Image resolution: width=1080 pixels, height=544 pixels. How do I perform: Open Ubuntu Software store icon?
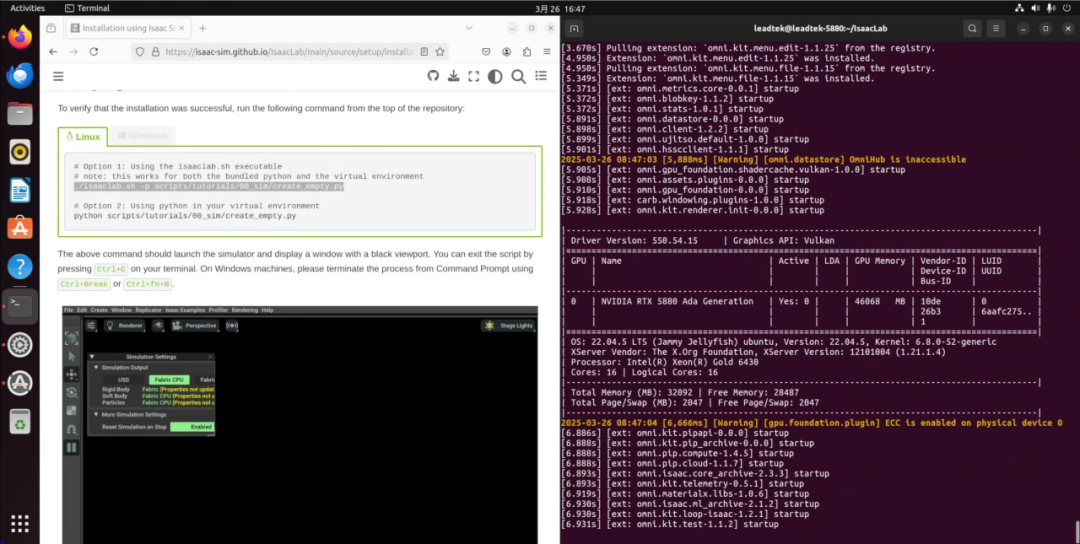click(20, 228)
